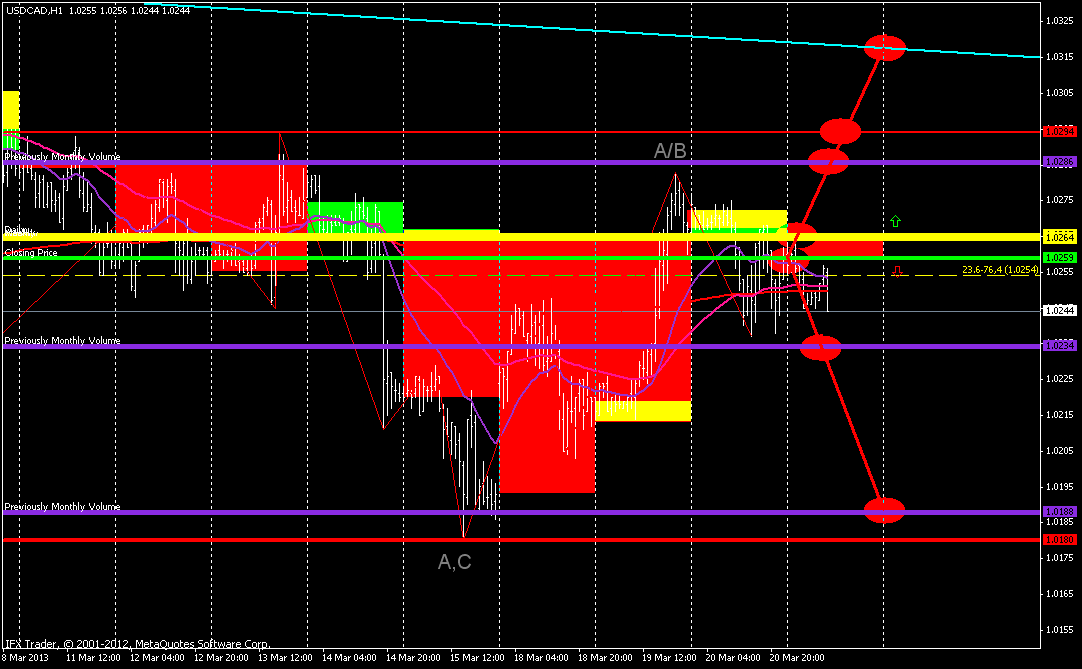Select the green rectangle after 14 Mar 04:00
Screen dimensions: 1082x669
pos(355,217)
